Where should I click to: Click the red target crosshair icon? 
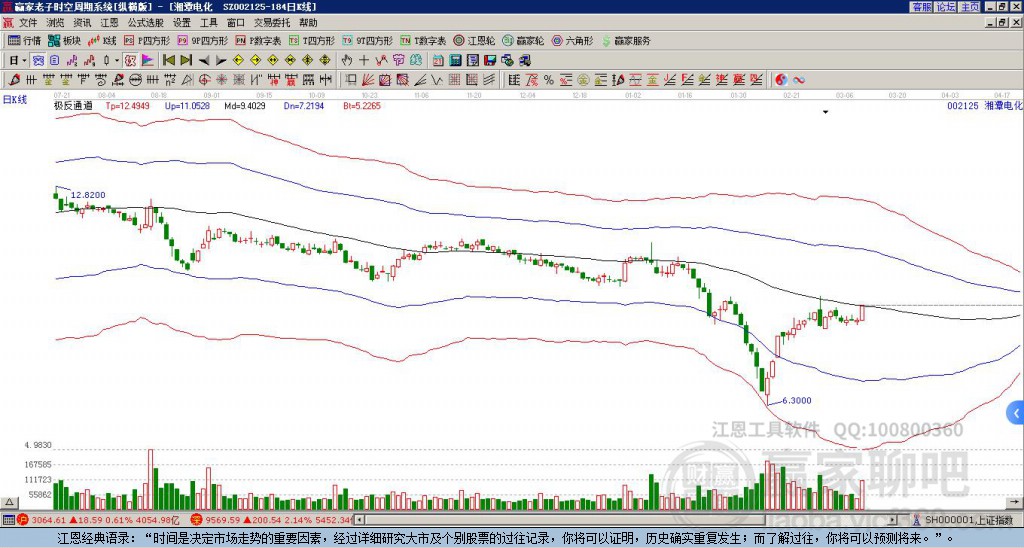point(204,80)
